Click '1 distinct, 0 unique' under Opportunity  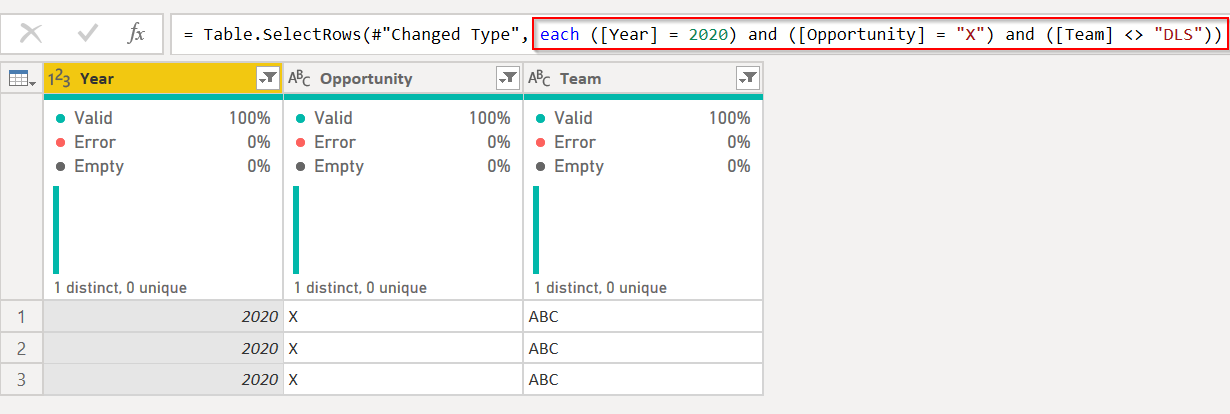tap(360, 288)
